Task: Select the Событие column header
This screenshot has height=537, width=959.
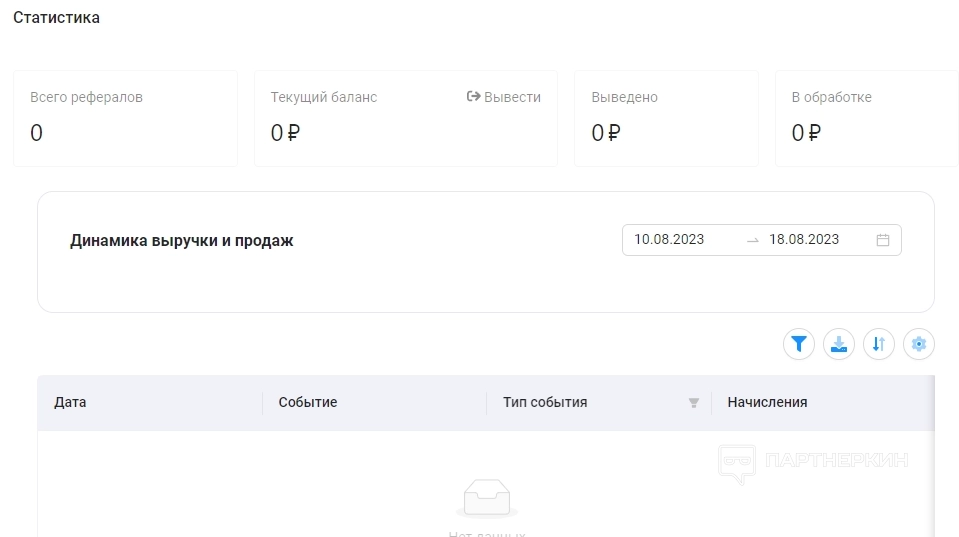Action: pyautogui.click(x=308, y=403)
